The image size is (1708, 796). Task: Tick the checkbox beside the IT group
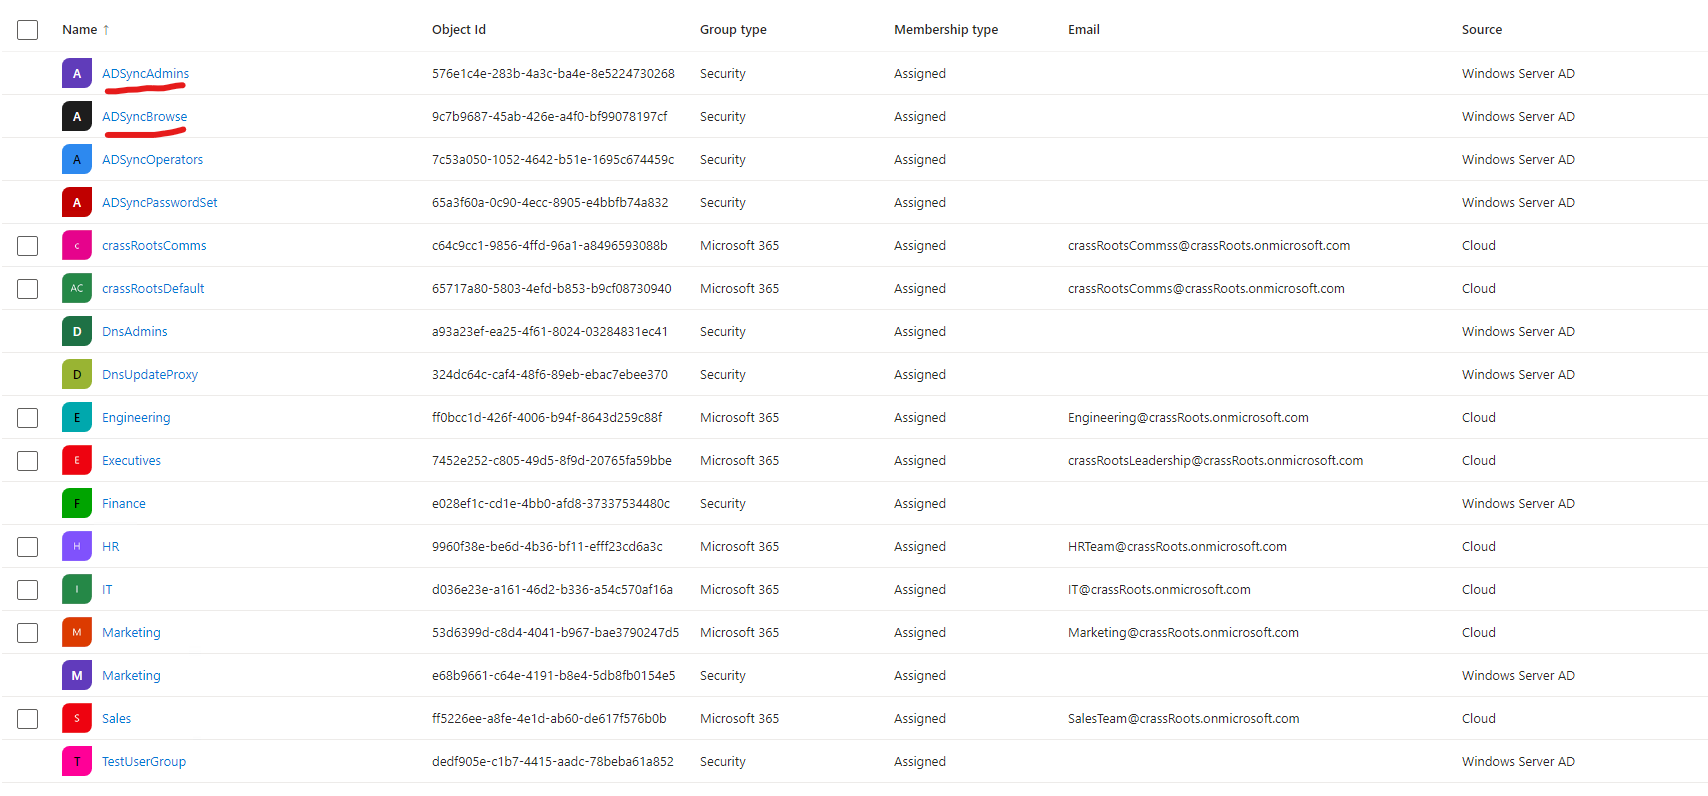[28, 590]
